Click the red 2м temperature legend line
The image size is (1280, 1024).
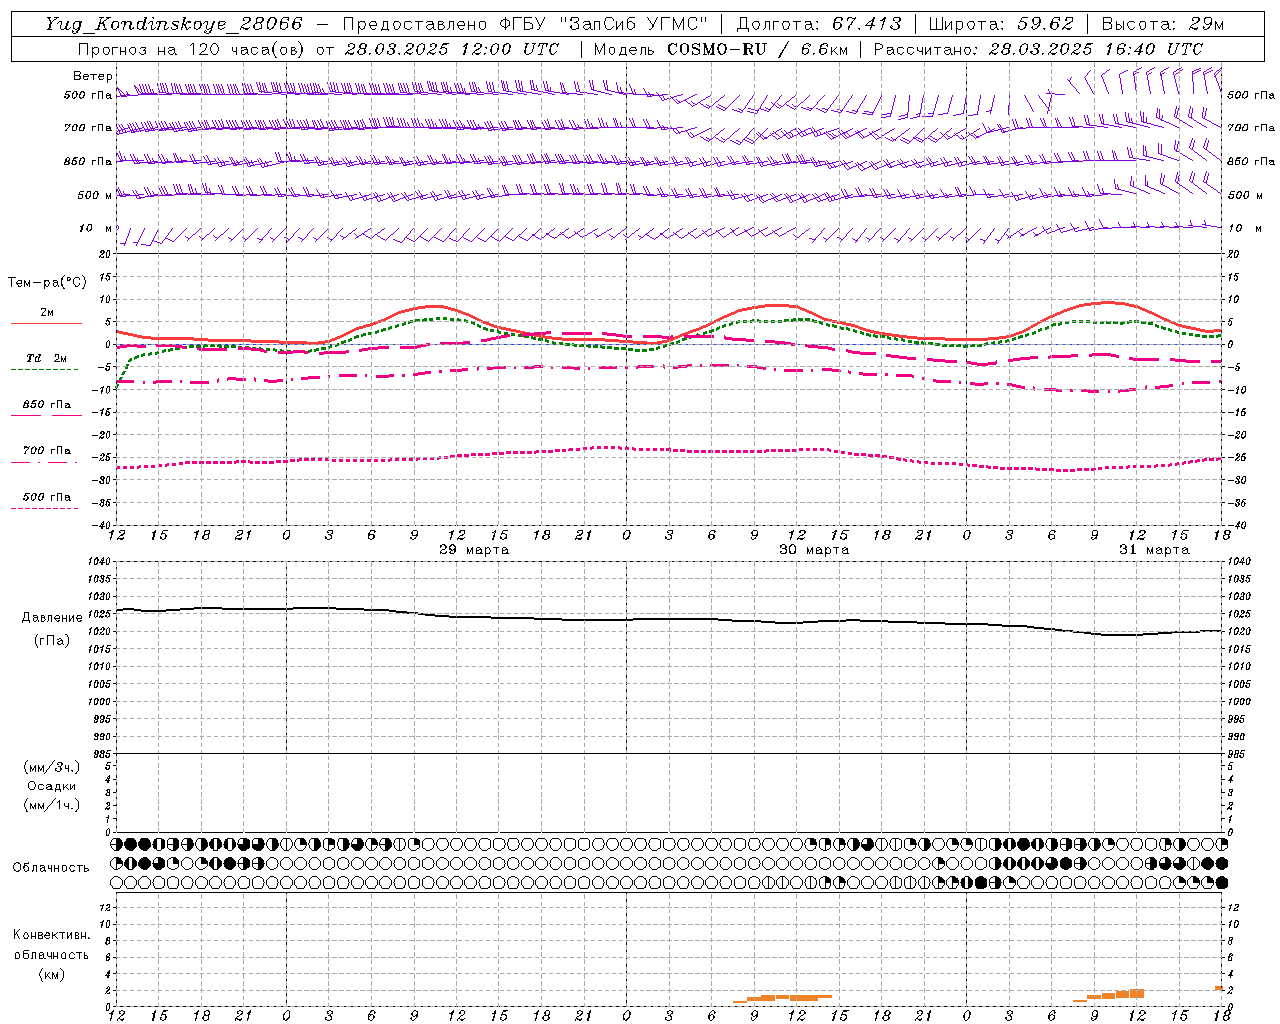click(x=46, y=323)
